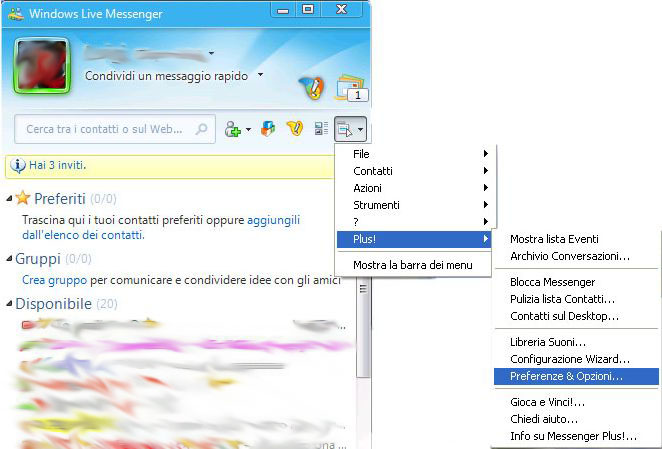Launch Configurazione Wizard...
The width and height of the screenshot is (662, 449).
pos(576,359)
